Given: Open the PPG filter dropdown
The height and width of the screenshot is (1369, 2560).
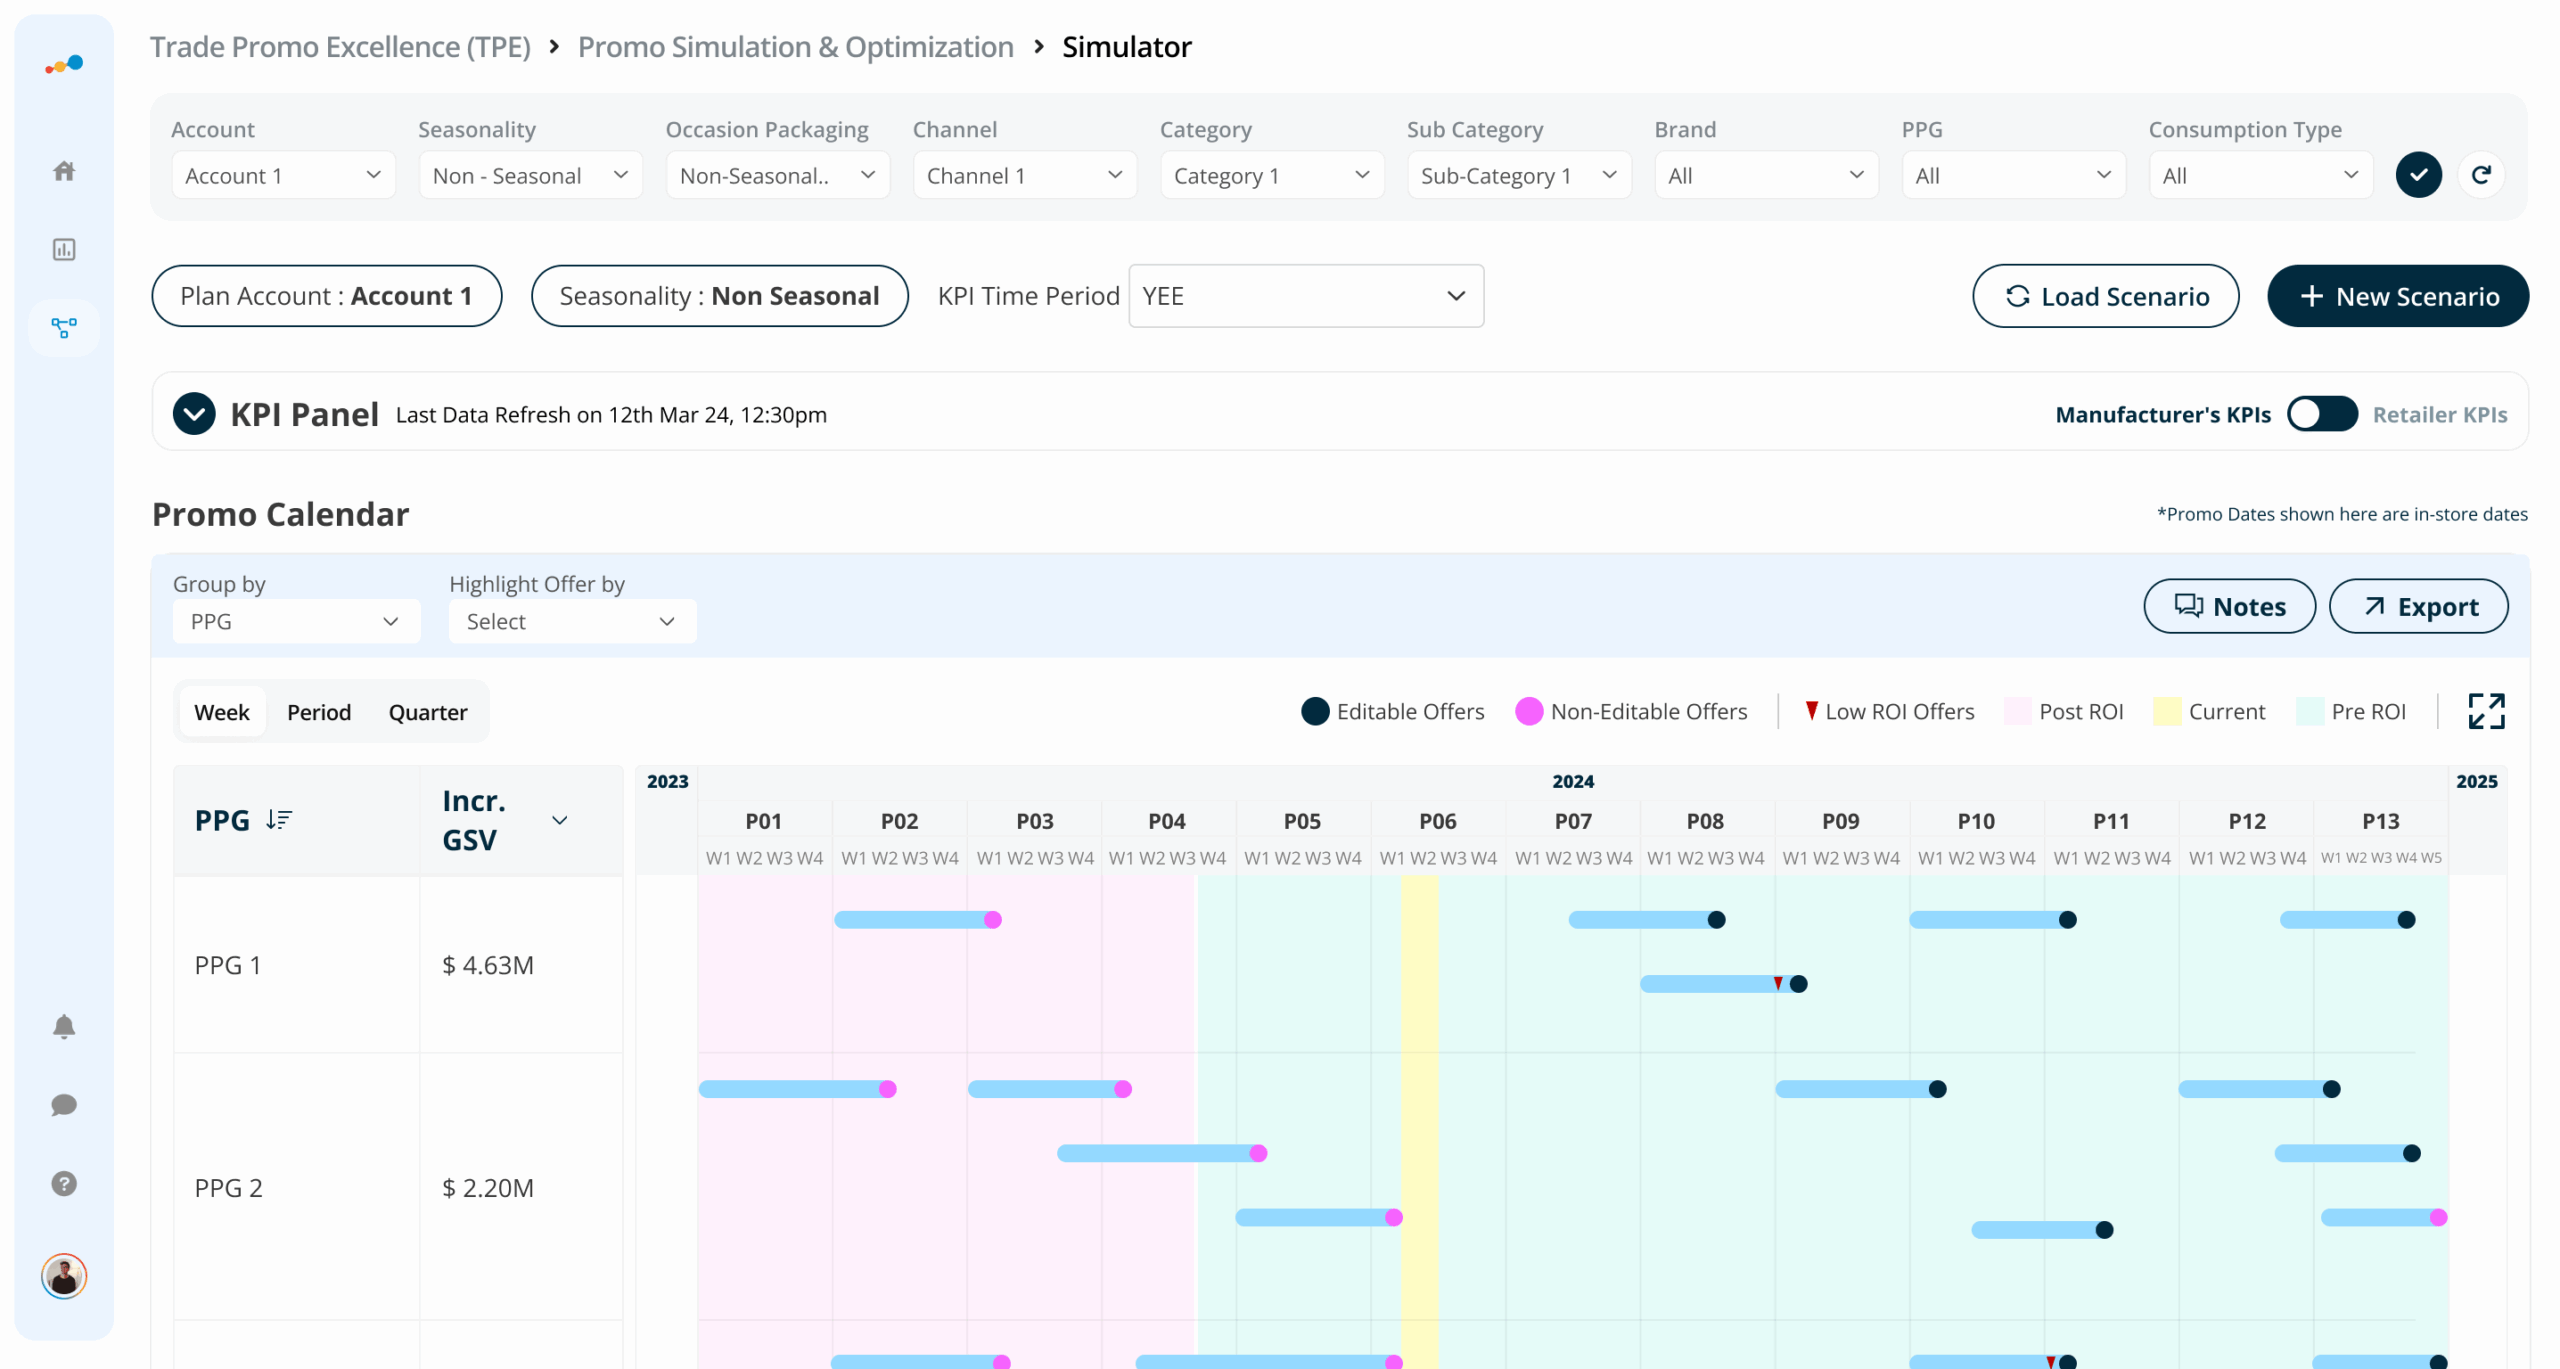Looking at the screenshot, I should pyautogui.click(x=2013, y=175).
